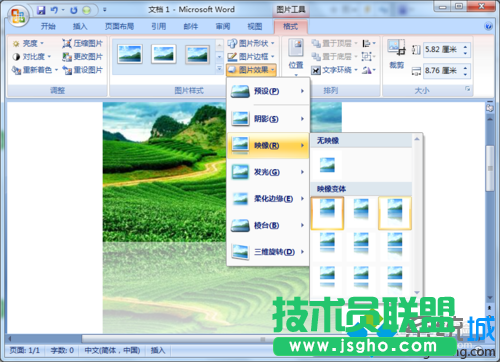Screen dimensions: 500x362
Task: Switch to the Insert (插入) ribbon tab
Action: click(80, 26)
